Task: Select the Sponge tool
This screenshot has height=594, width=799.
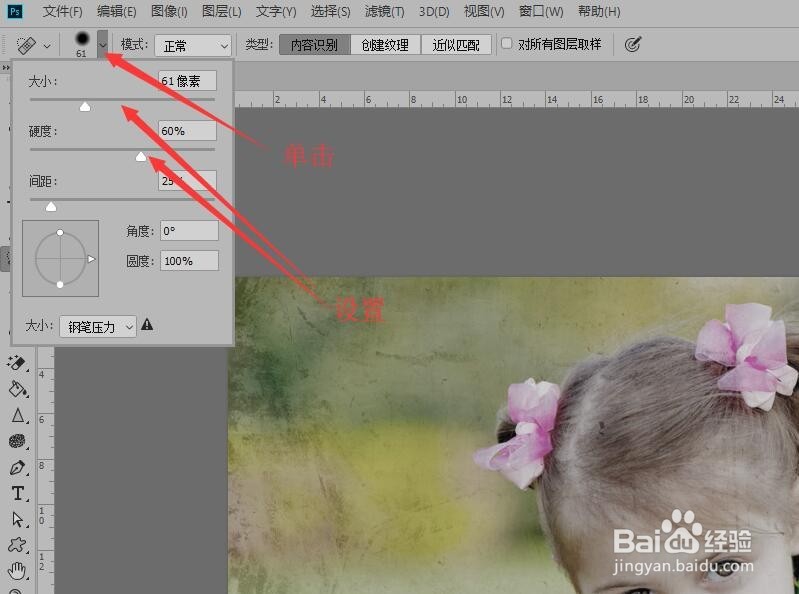Action: pos(17,441)
